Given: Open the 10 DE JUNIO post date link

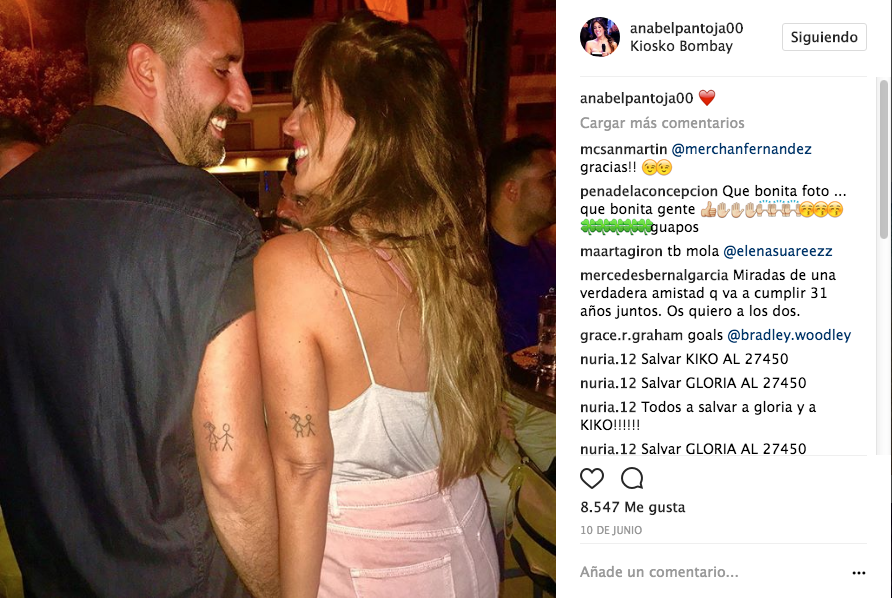Looking at the screenshot, I should [x=611, y=530].
